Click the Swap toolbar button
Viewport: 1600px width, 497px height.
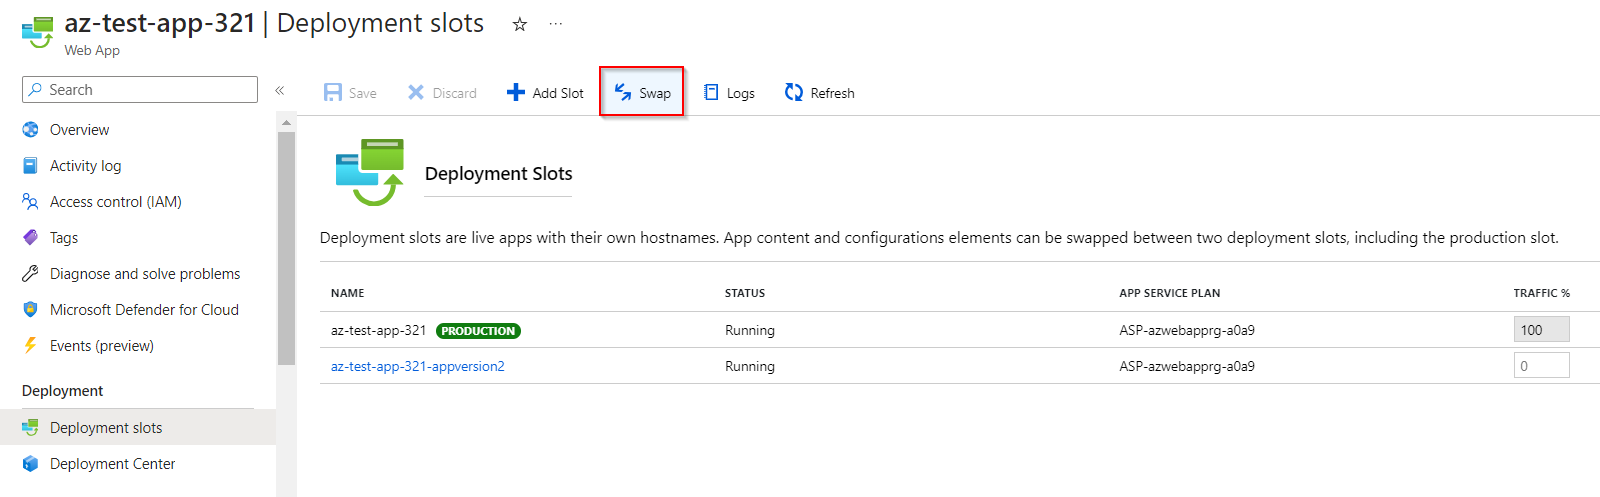pyautogui.click(x=642, y=92)
